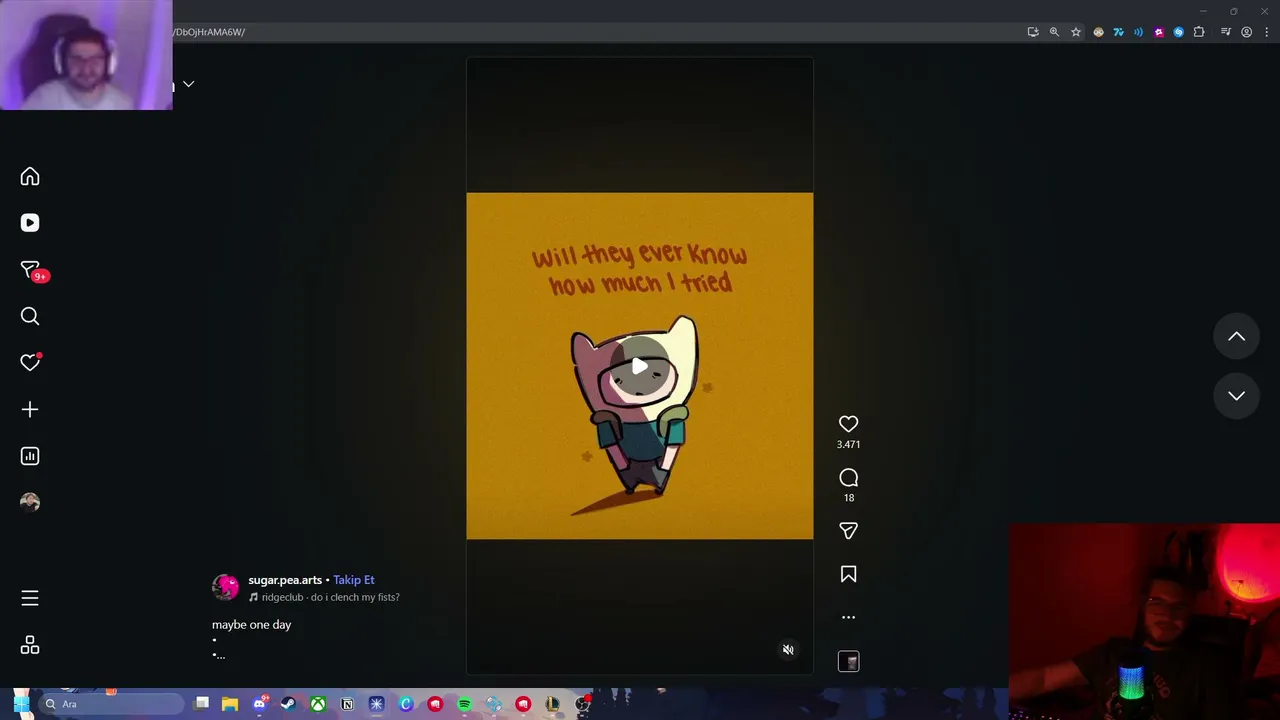Like the reel with the heart

pos(848,424)
